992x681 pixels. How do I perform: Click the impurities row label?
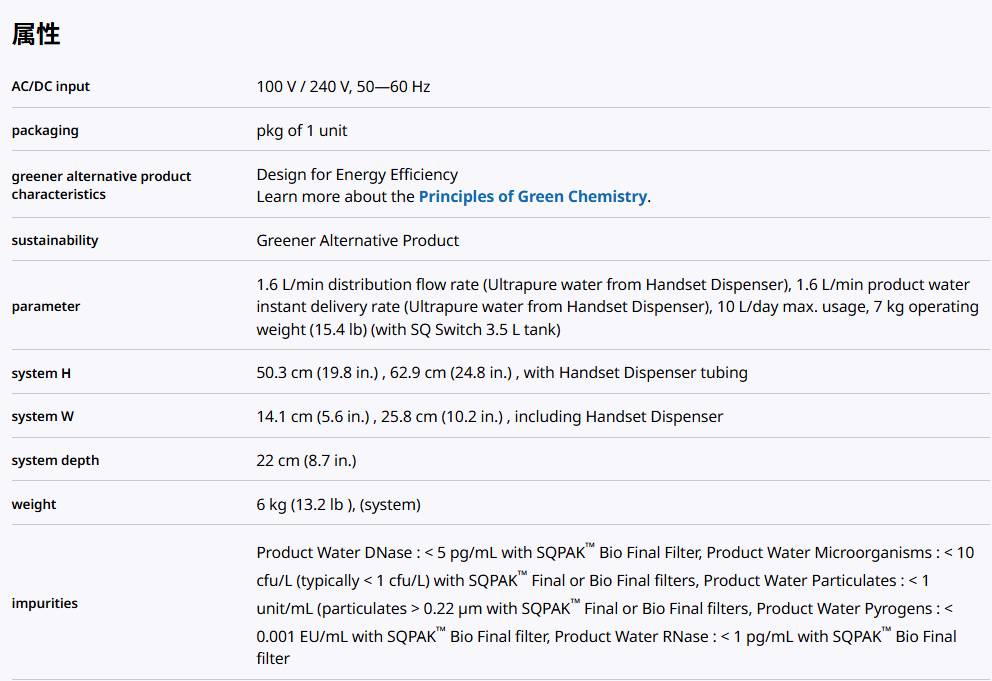pyautogui.click(x=45, y=604)
